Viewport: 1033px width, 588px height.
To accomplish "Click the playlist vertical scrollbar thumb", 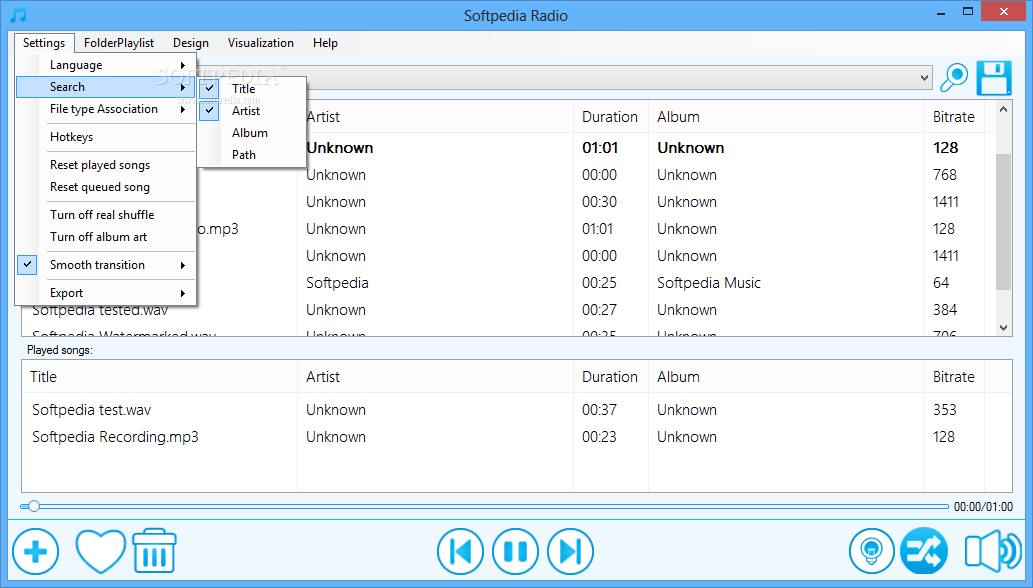I will click(x=1003, y=222).
